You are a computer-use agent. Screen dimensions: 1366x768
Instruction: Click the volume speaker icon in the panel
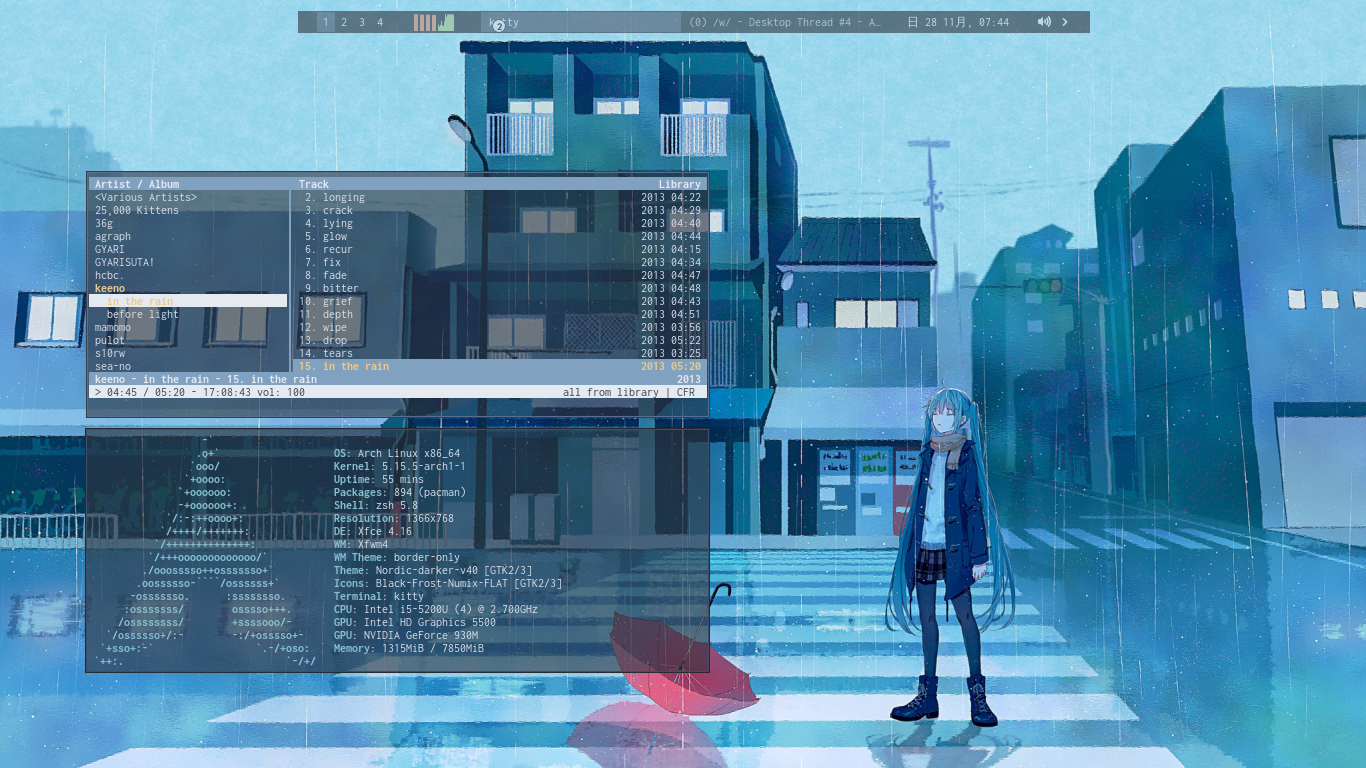[x=1044, y=22]
